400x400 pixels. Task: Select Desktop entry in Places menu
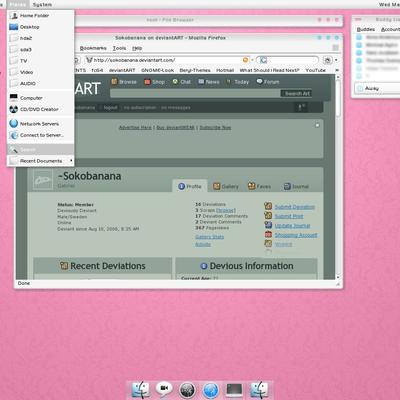point(41,27)
